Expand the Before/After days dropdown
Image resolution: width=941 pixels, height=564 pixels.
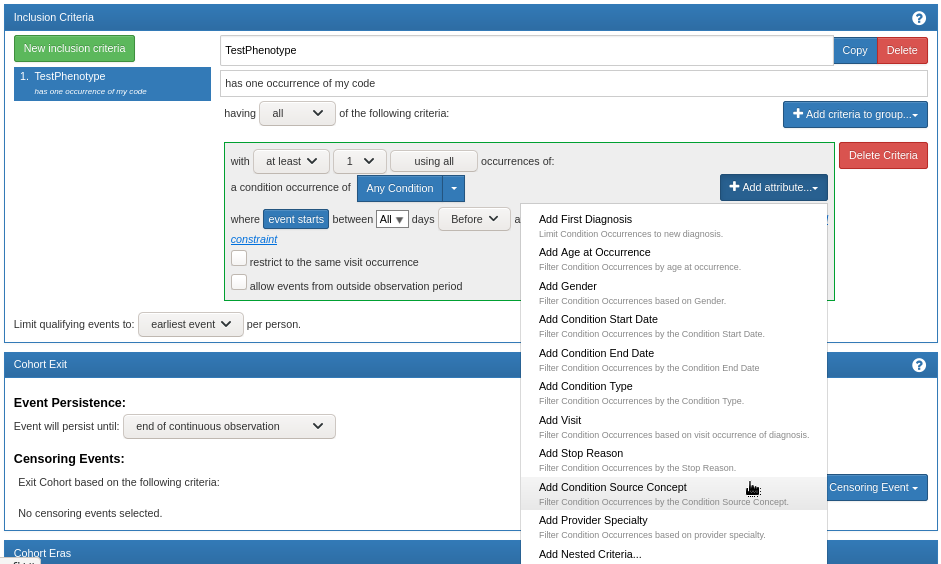click(474, 219)
